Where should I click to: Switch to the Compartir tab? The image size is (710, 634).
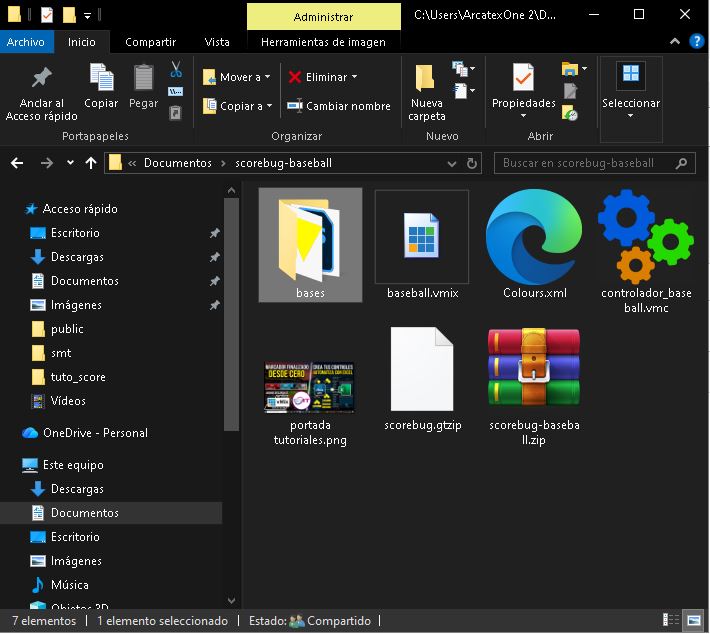(x=150, y=42)
